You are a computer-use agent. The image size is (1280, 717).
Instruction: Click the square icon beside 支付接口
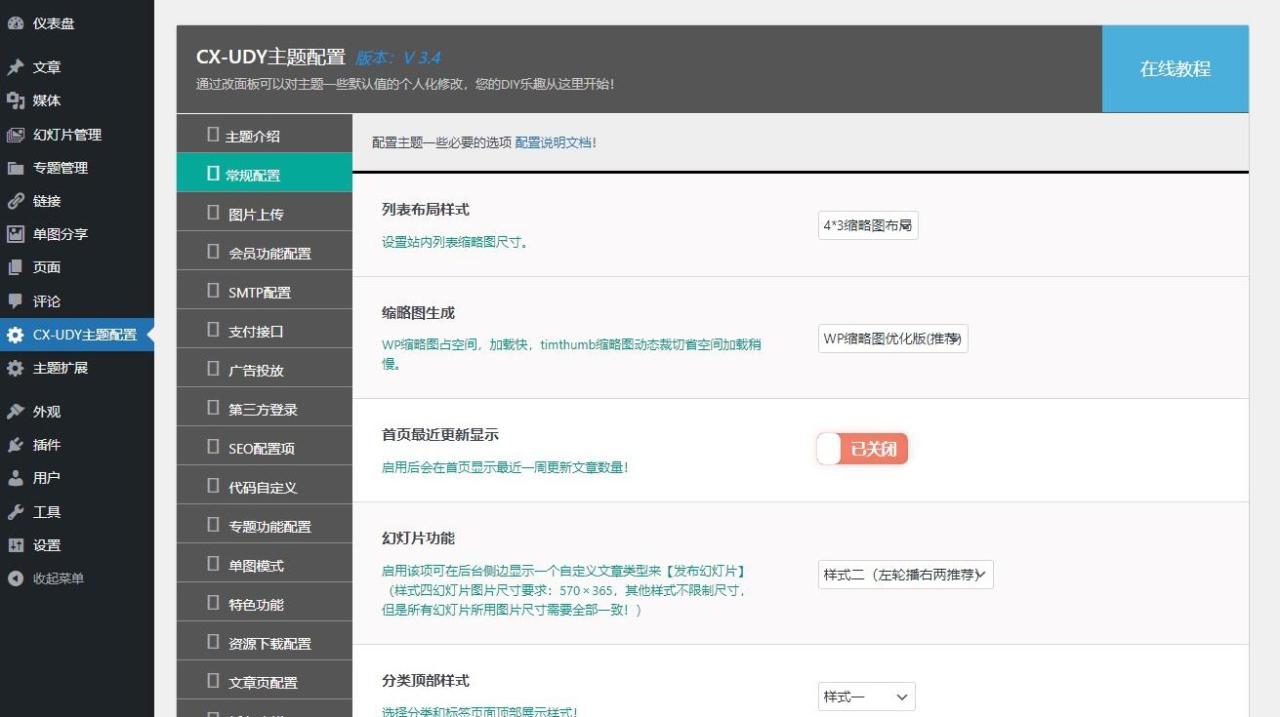click(x=212, y=330)
